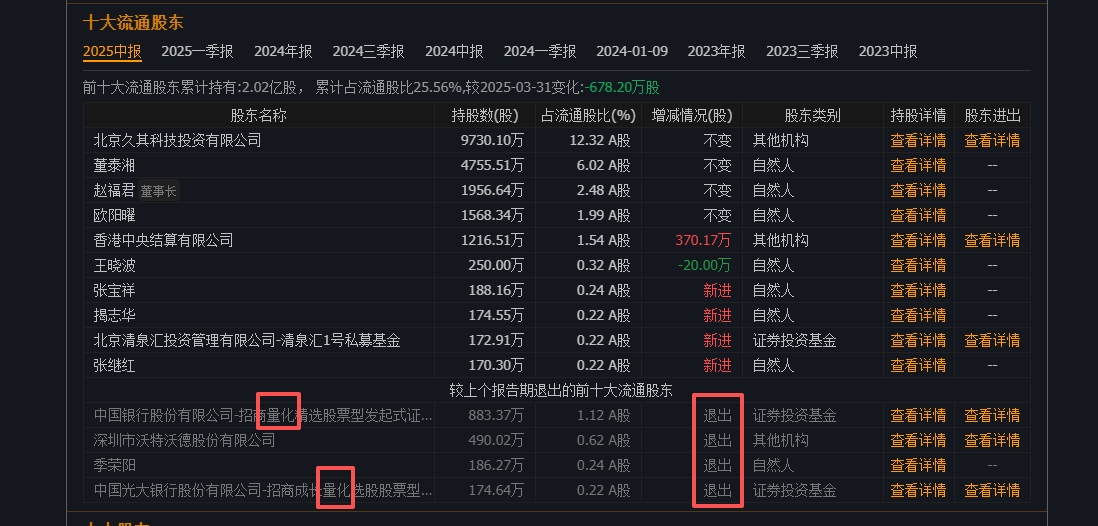This screenshot has width=1098, height=526.
Task: Select the 2024一季报 tab
Action: click(x=540, y=51)
